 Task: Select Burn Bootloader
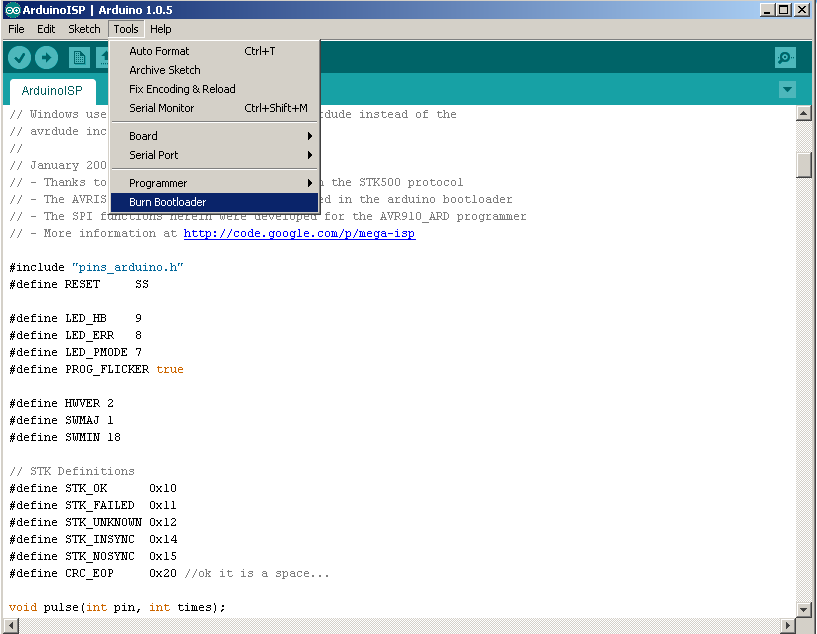click(214, 202)
